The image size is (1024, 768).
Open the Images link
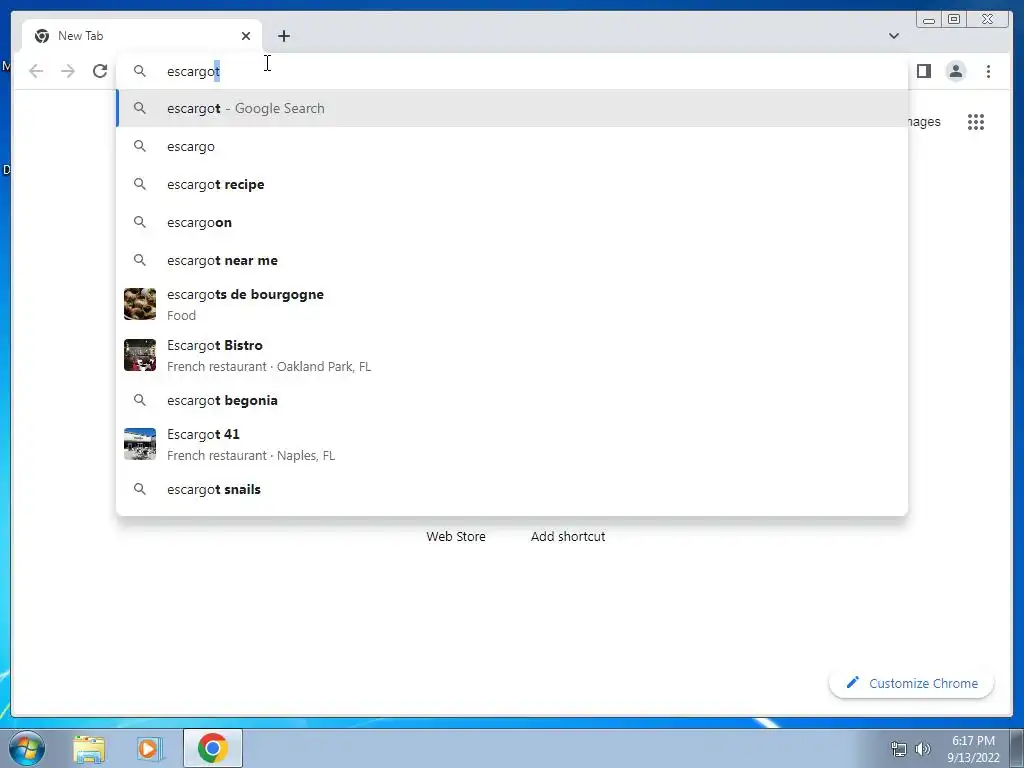[924, 122]
